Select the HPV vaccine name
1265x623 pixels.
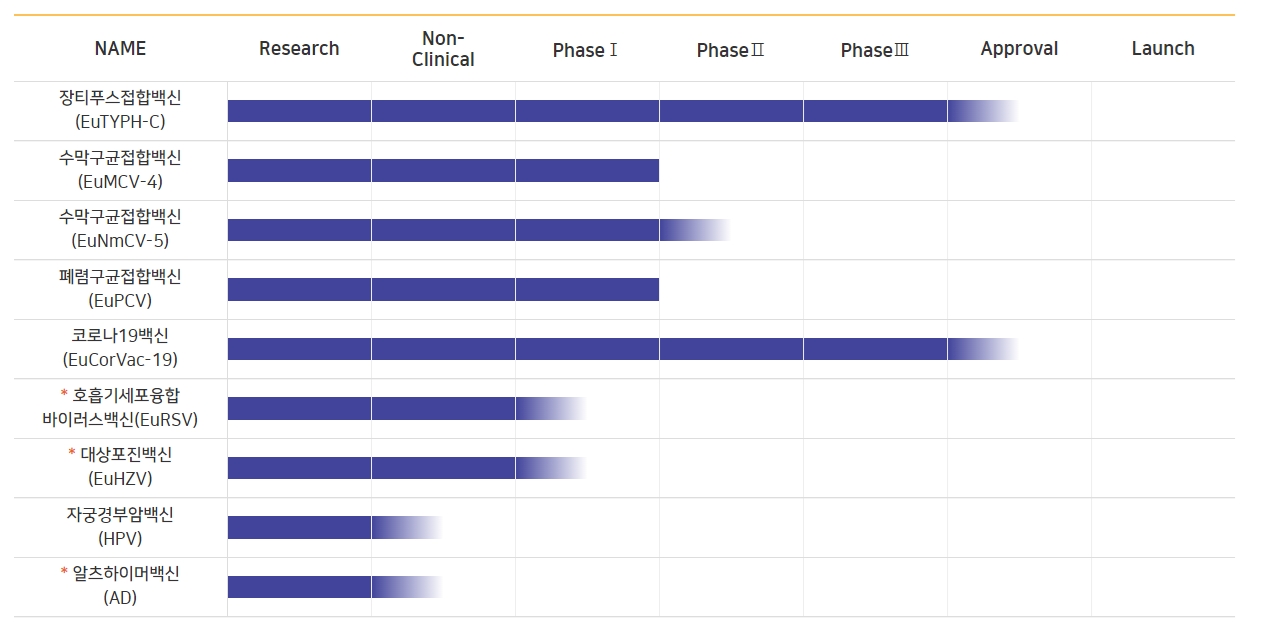point(120,527)
